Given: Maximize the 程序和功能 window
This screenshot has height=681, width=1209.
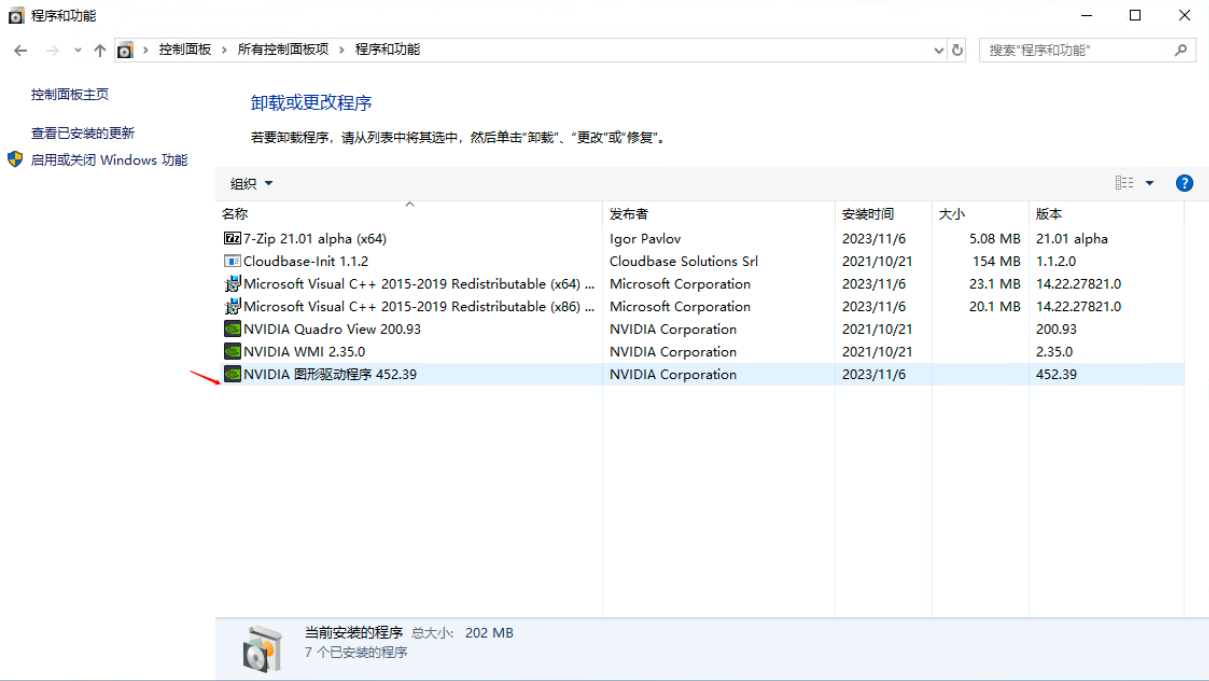Looking at the screenshot, I should click(1135, 15).
